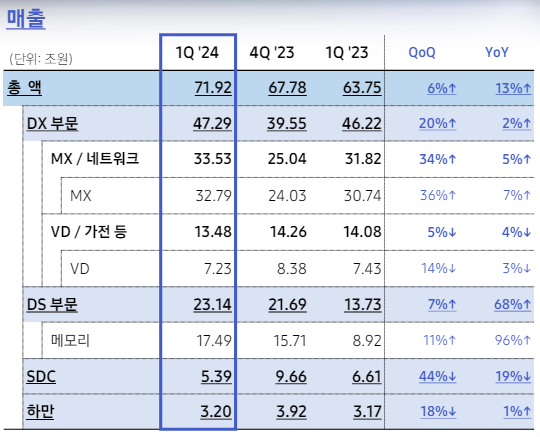Click the 44%↓ QoQ value for SDC

point(437,376)
